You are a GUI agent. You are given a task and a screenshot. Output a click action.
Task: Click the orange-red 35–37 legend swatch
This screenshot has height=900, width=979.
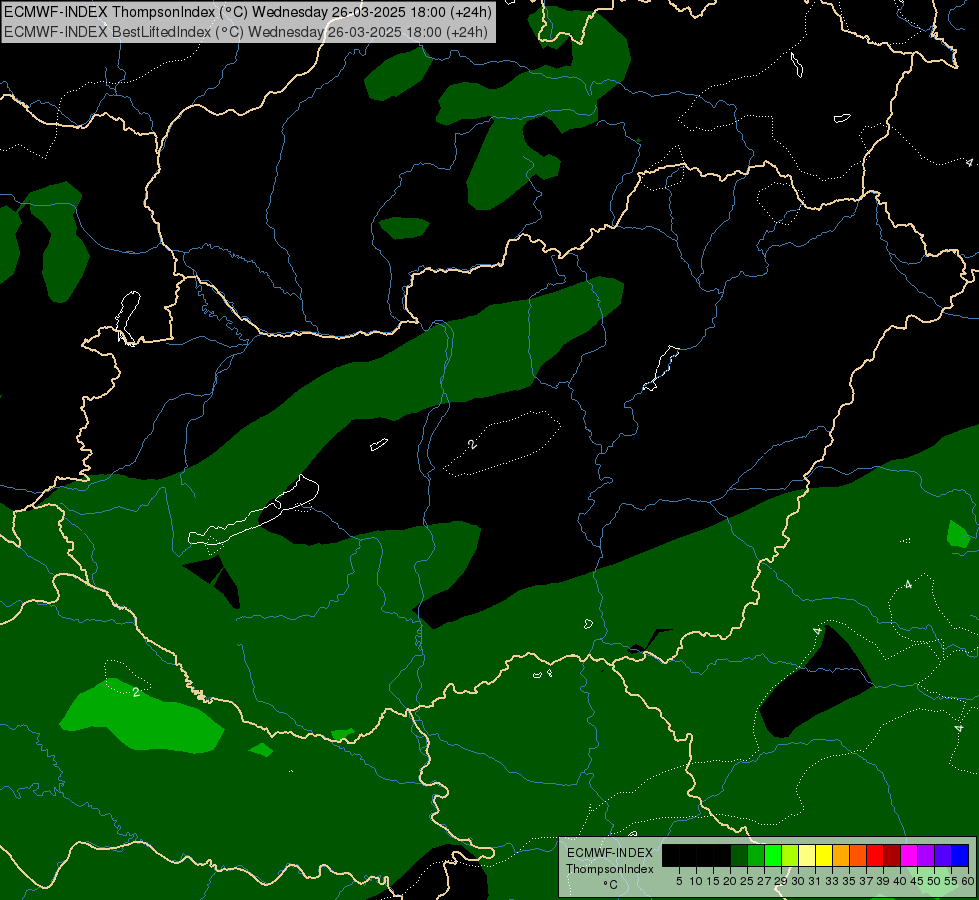(858, 855)
